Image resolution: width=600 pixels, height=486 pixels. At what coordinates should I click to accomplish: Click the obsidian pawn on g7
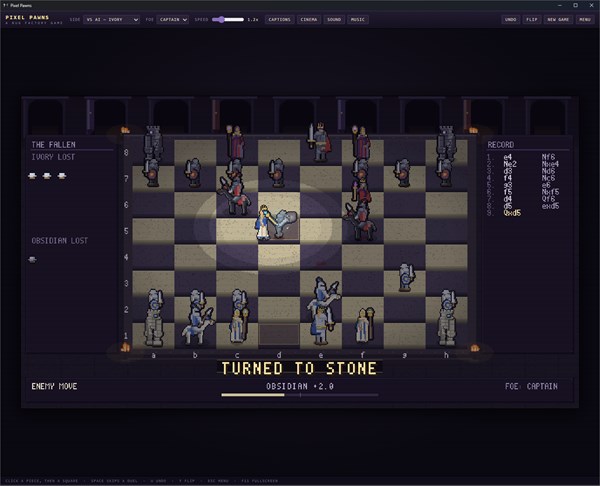click(402, 173)
